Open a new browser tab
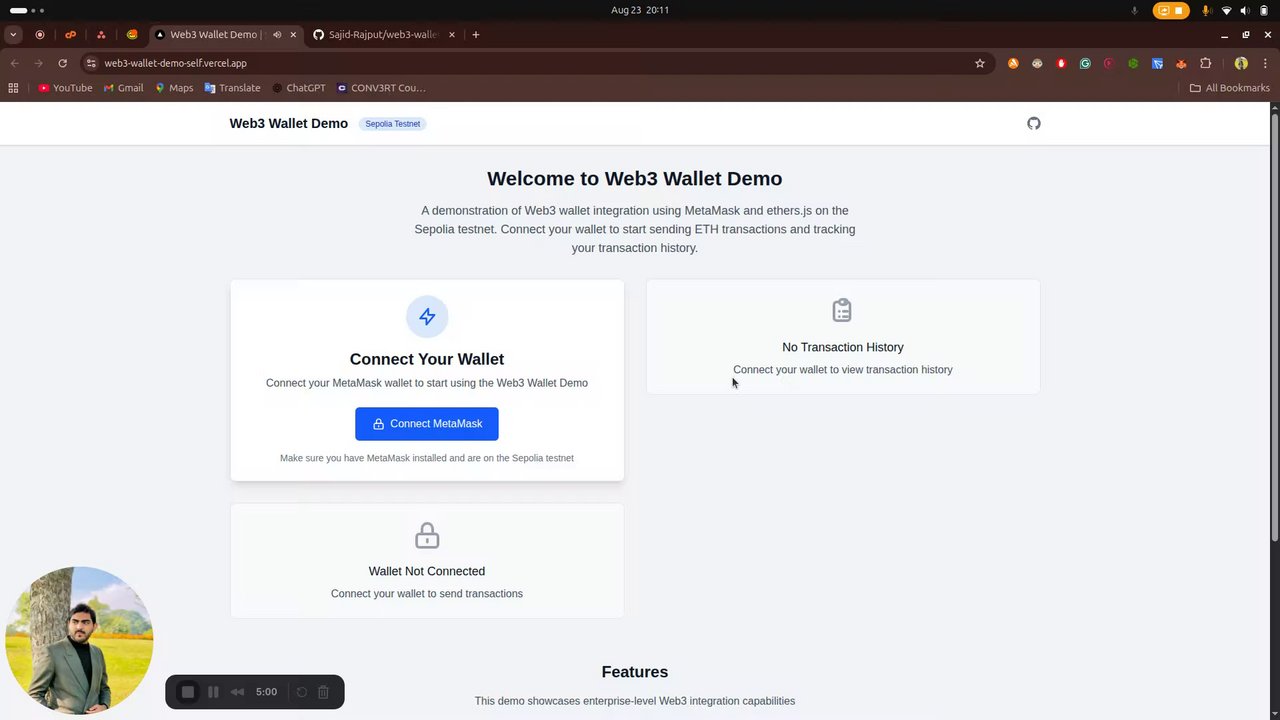Screen dimensions: 1280x720 point(475,34)
